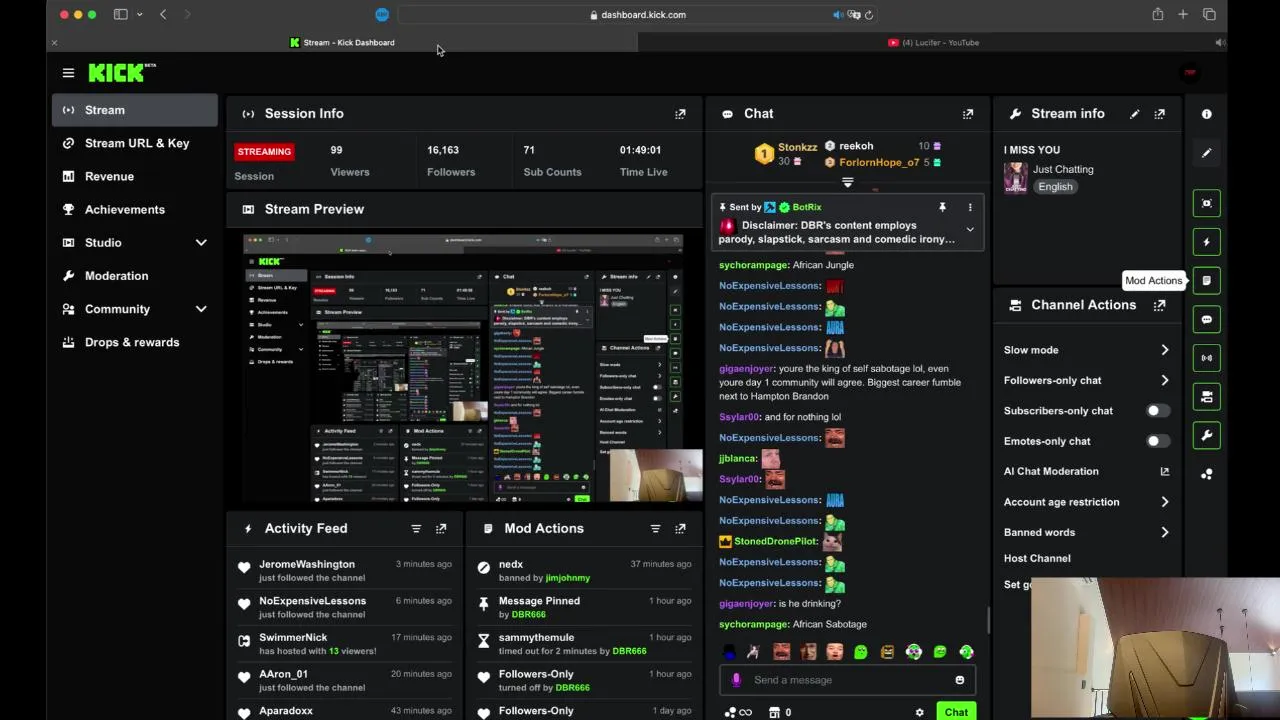Click SwimmerNick host entry in Activity Feed

click(x=344, y=643)
